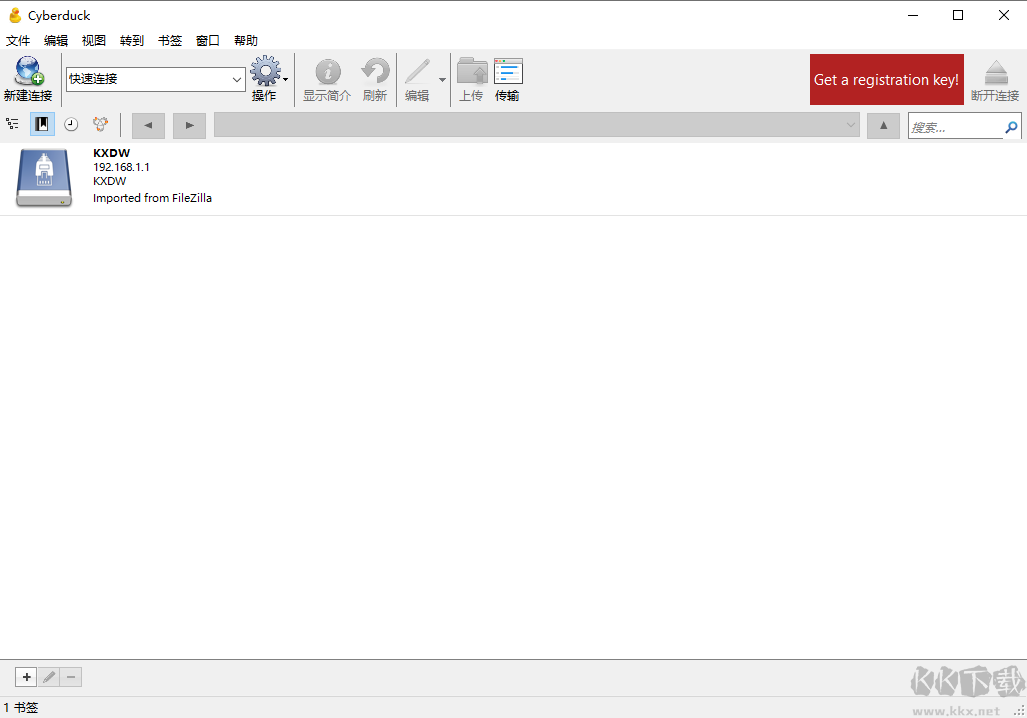Click the Disconnect (断开连接) eject icon

[996, 72]
